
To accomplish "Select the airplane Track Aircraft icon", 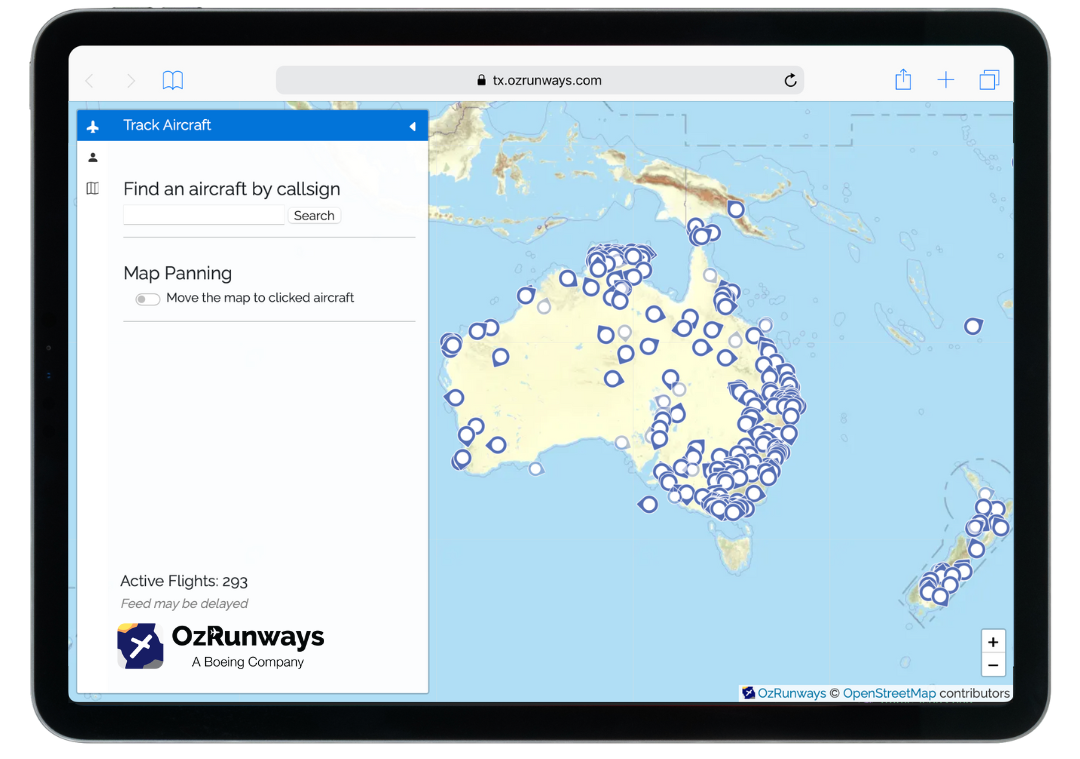I will 92,125.
